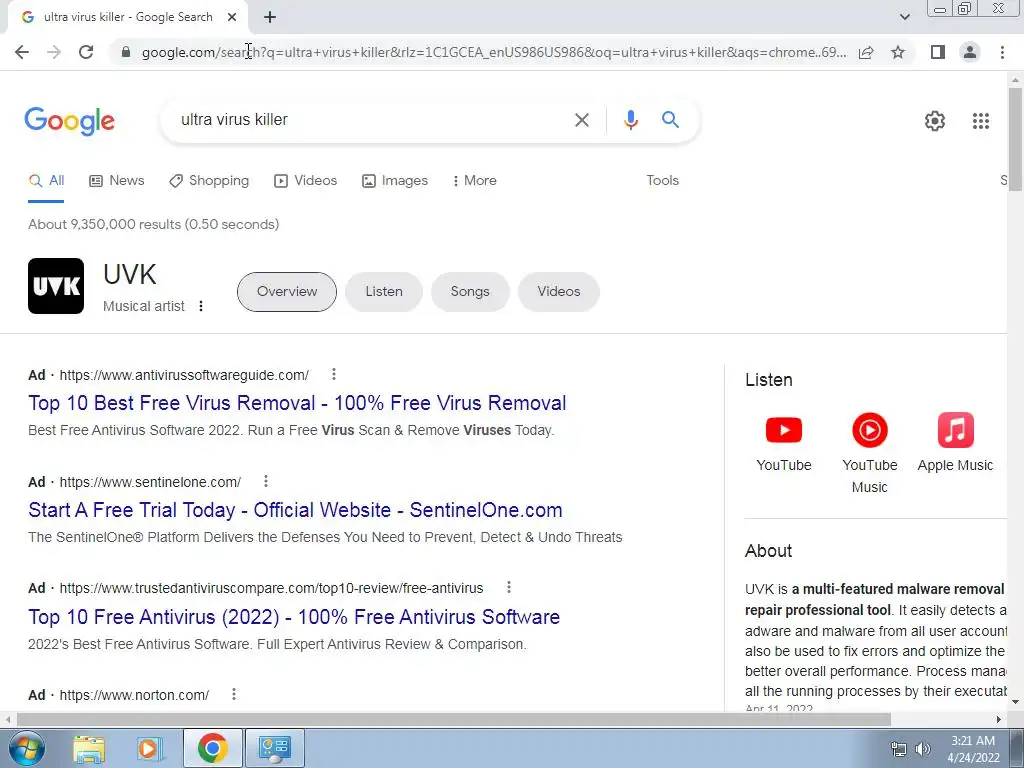Open a new browser tab
The height and width of the screenshot is (768, 1024).
tap(270, 18)
